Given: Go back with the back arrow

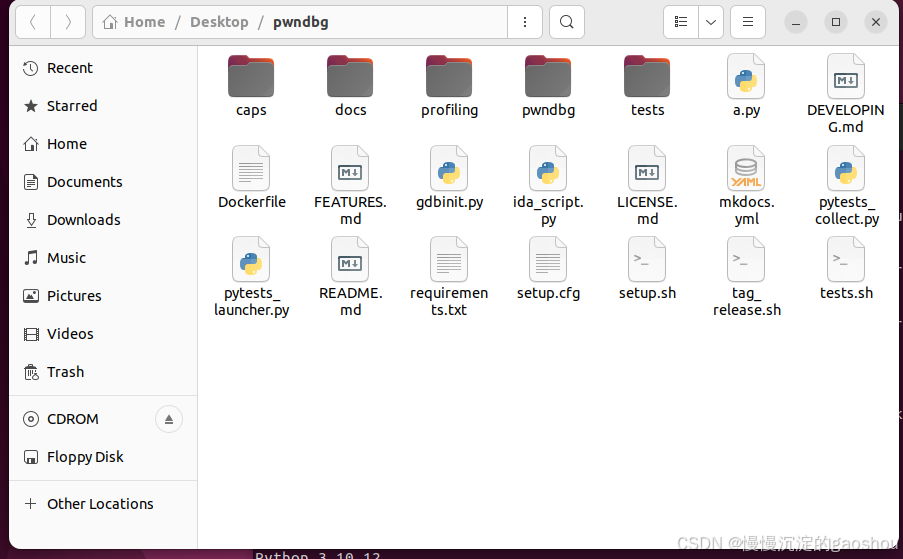Looking at the screenshot, I should click(x=33, y=22).
